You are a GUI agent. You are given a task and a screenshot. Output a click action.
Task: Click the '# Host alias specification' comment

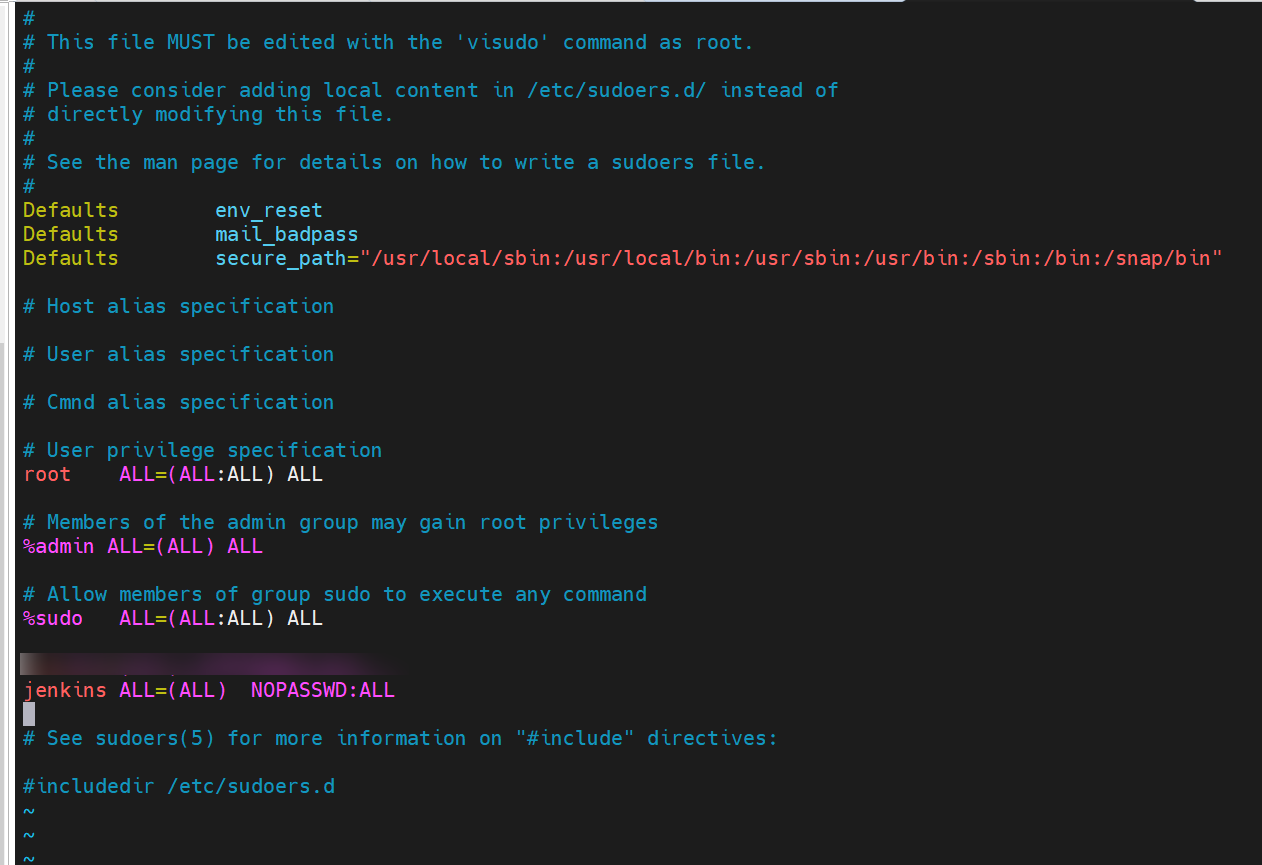tap(178, 306)
